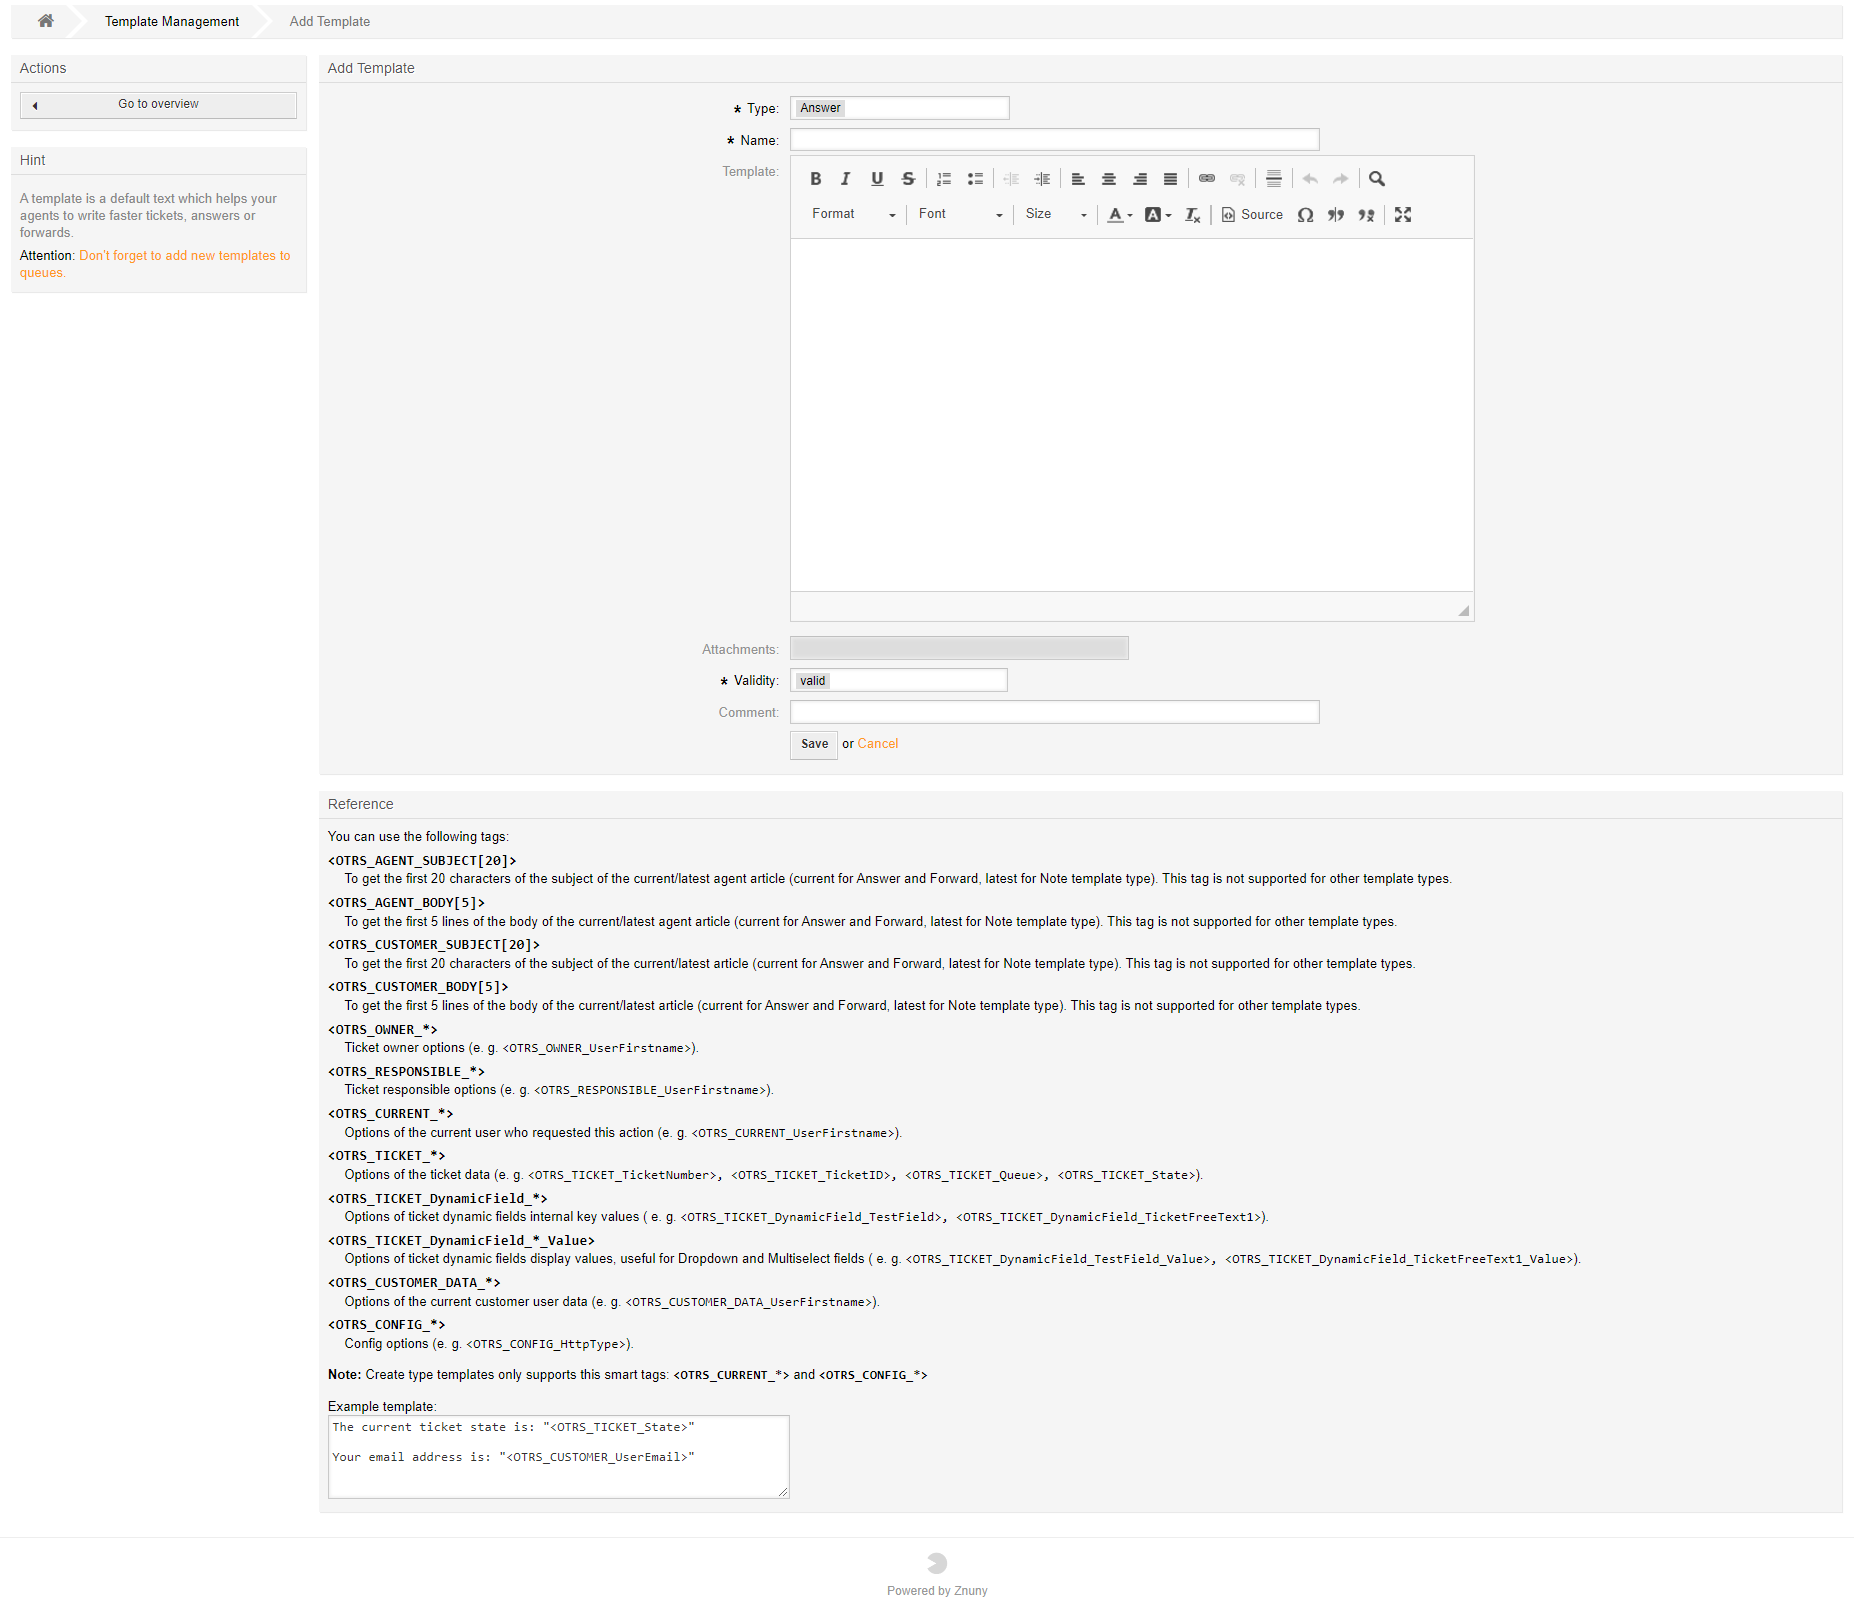The width and height of the screenshot is (1854, 1612).
Task: Toggle strikethrough formatting
Action: tap(908, 179)
